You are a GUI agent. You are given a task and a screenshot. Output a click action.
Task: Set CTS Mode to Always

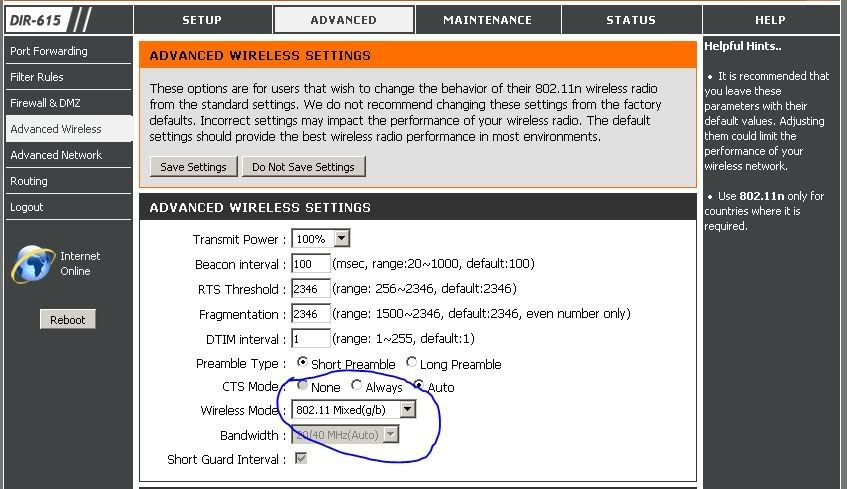click(356, 386)
